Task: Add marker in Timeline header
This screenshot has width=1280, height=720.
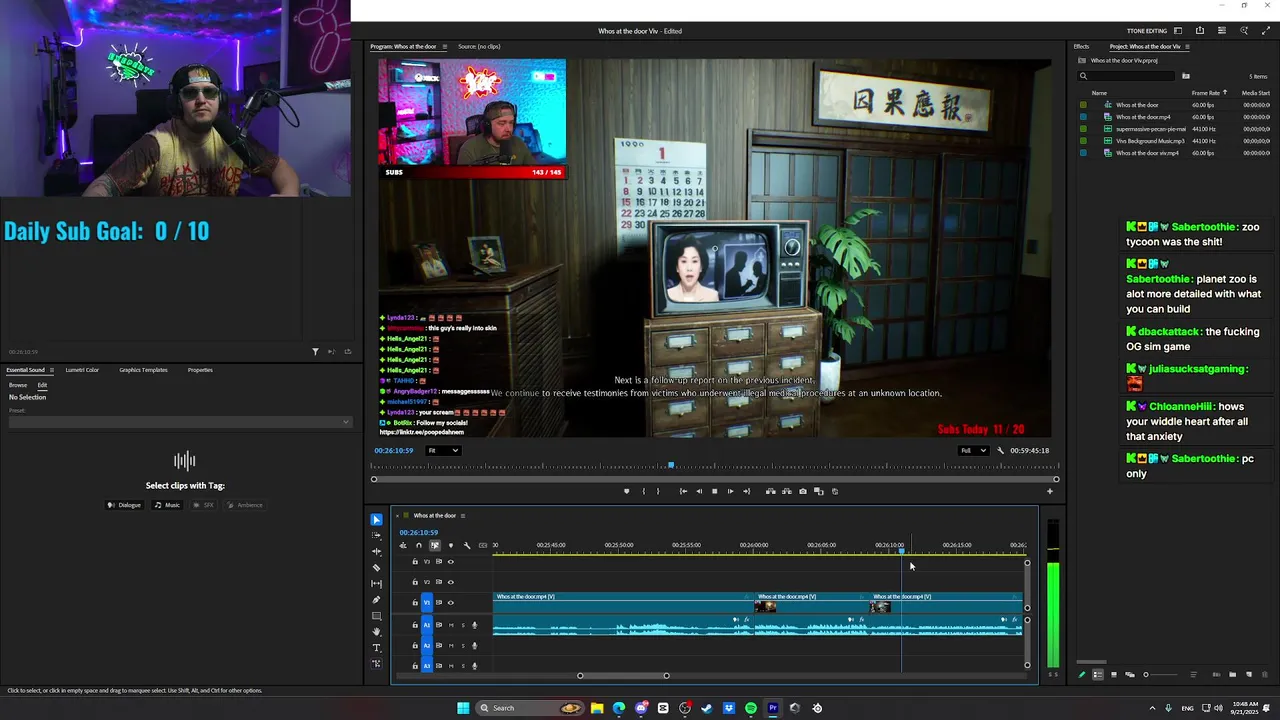Action: coord(451,545)
